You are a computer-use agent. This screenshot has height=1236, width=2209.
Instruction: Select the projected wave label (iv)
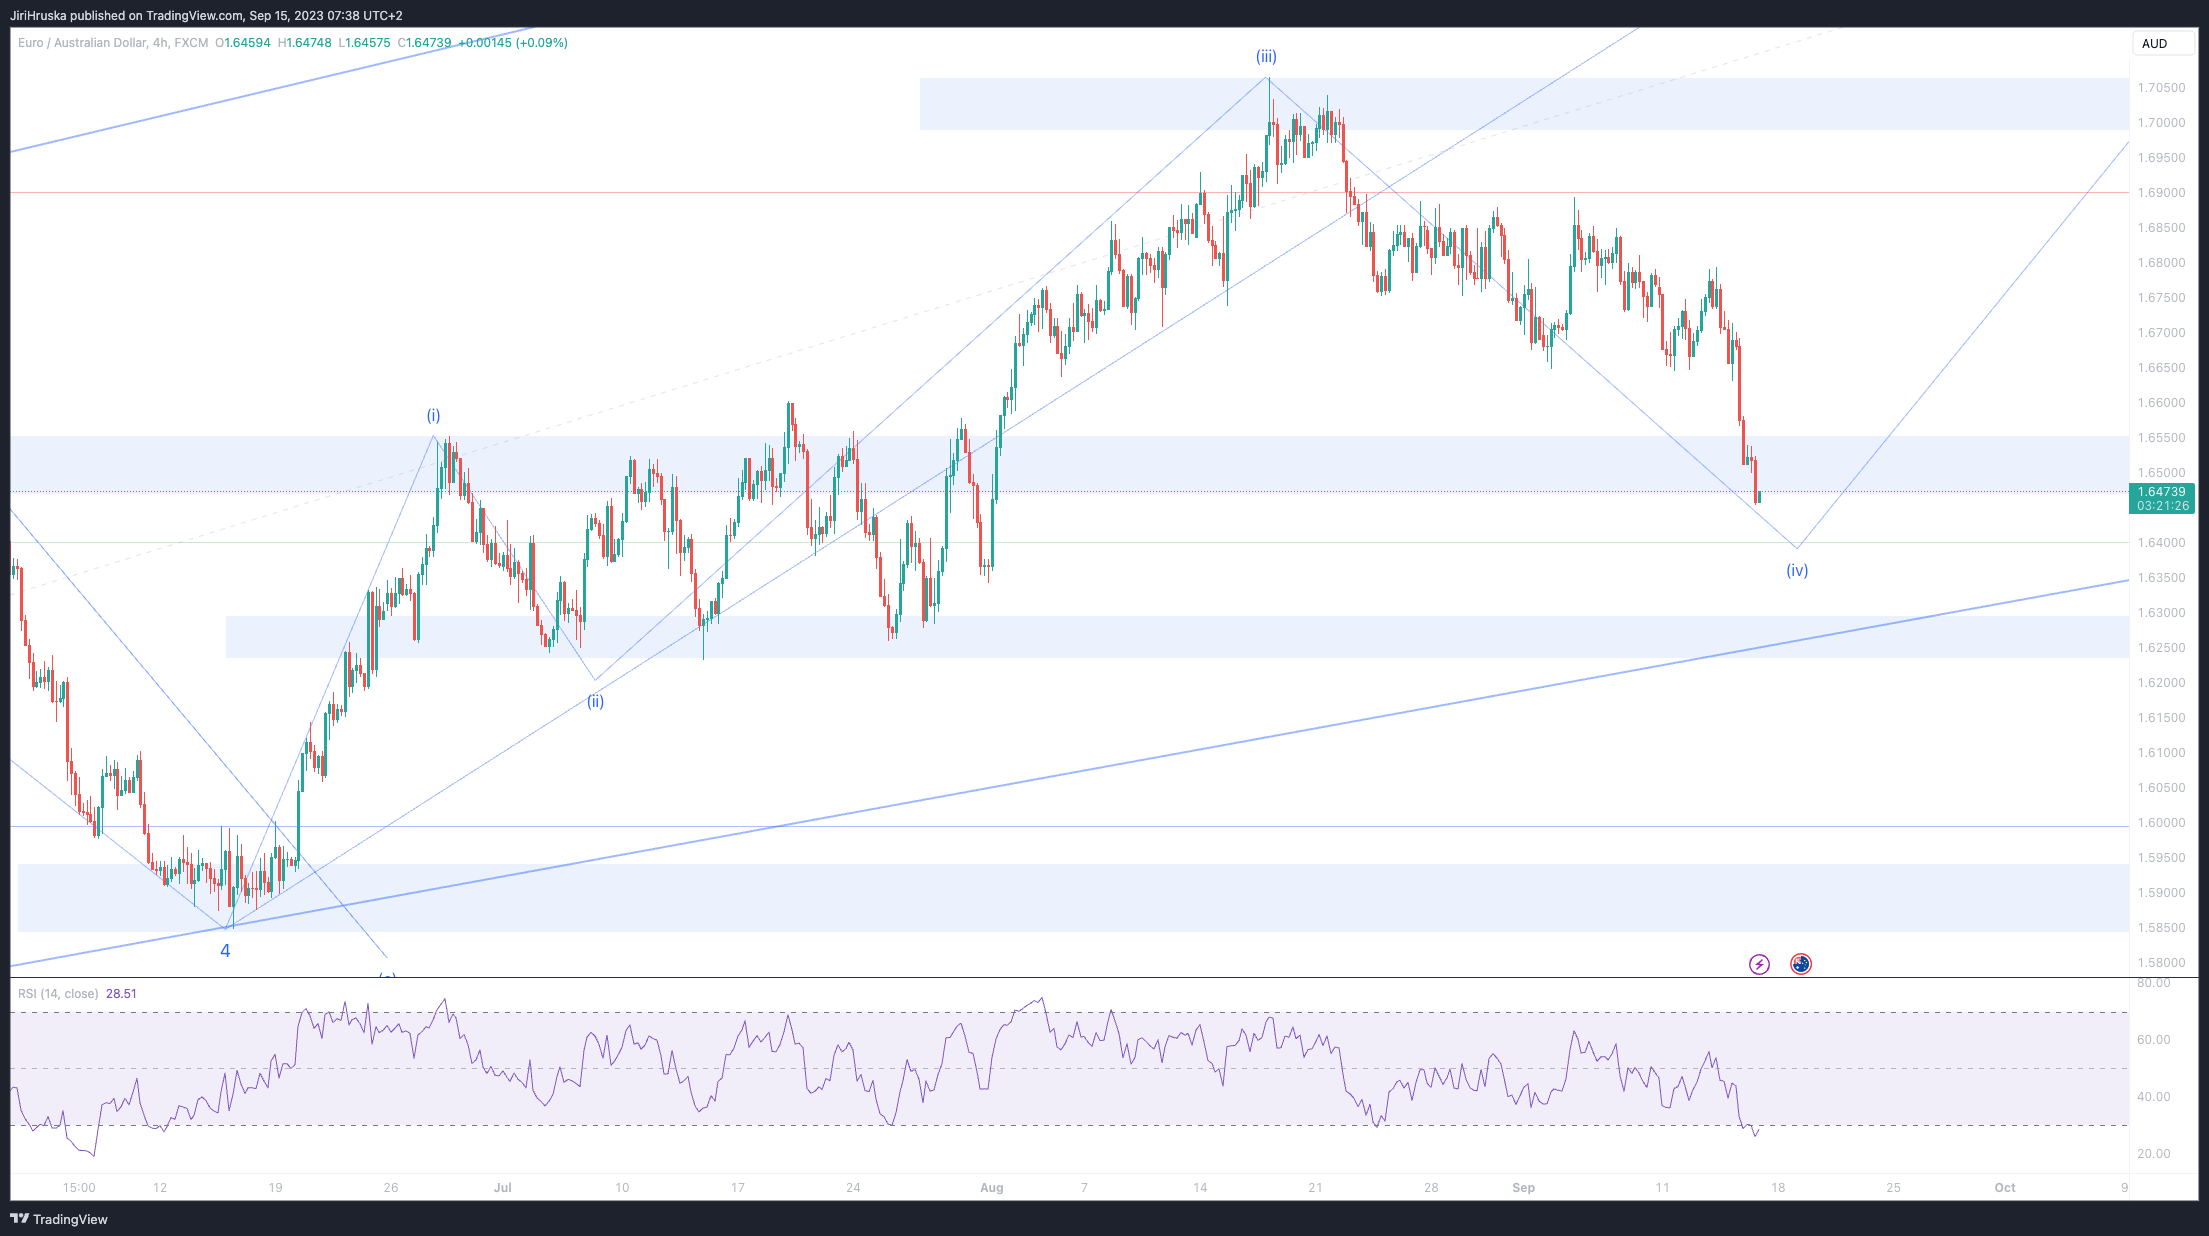click(x=1797, y=570)
